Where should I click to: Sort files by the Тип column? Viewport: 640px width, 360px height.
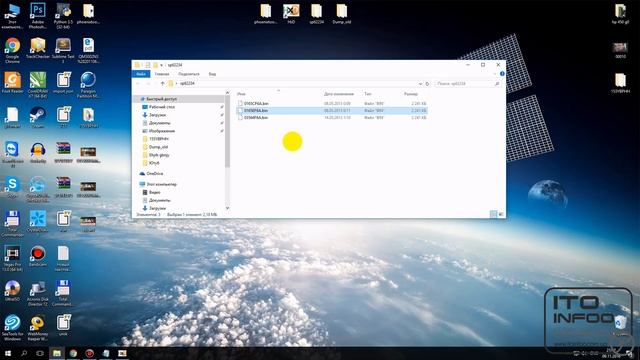(368, 94)
